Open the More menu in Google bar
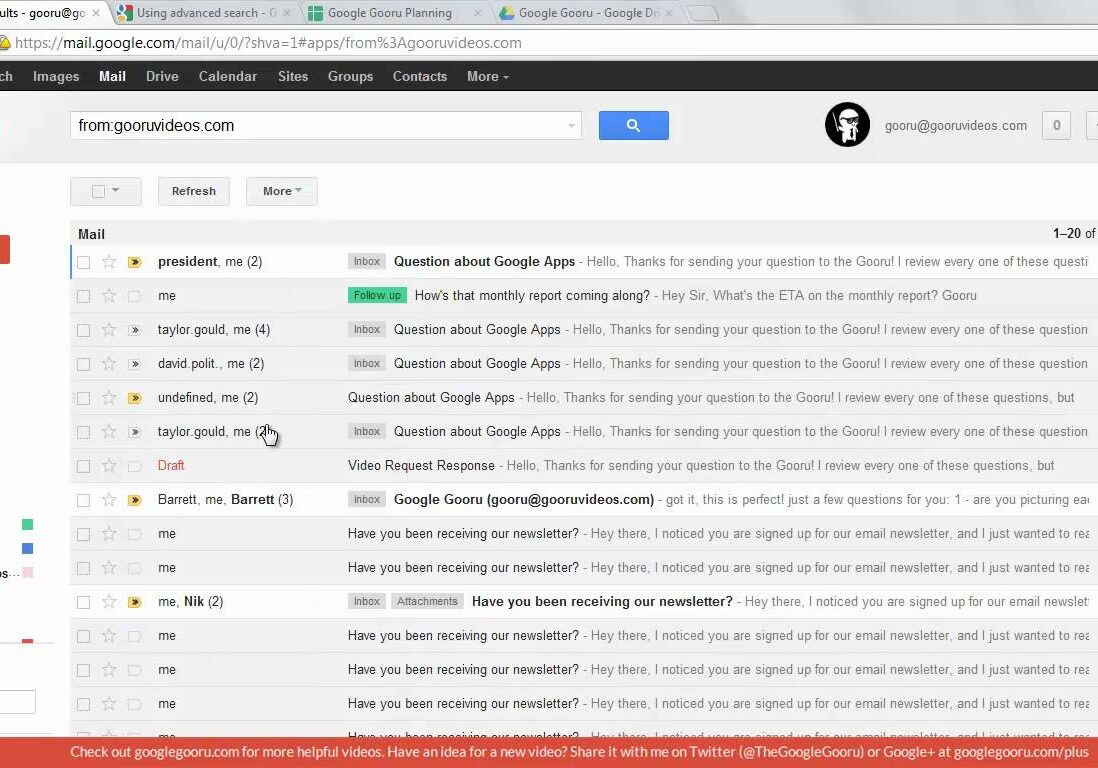This screenshot has height=768, width=1098. tap(487, 76)
